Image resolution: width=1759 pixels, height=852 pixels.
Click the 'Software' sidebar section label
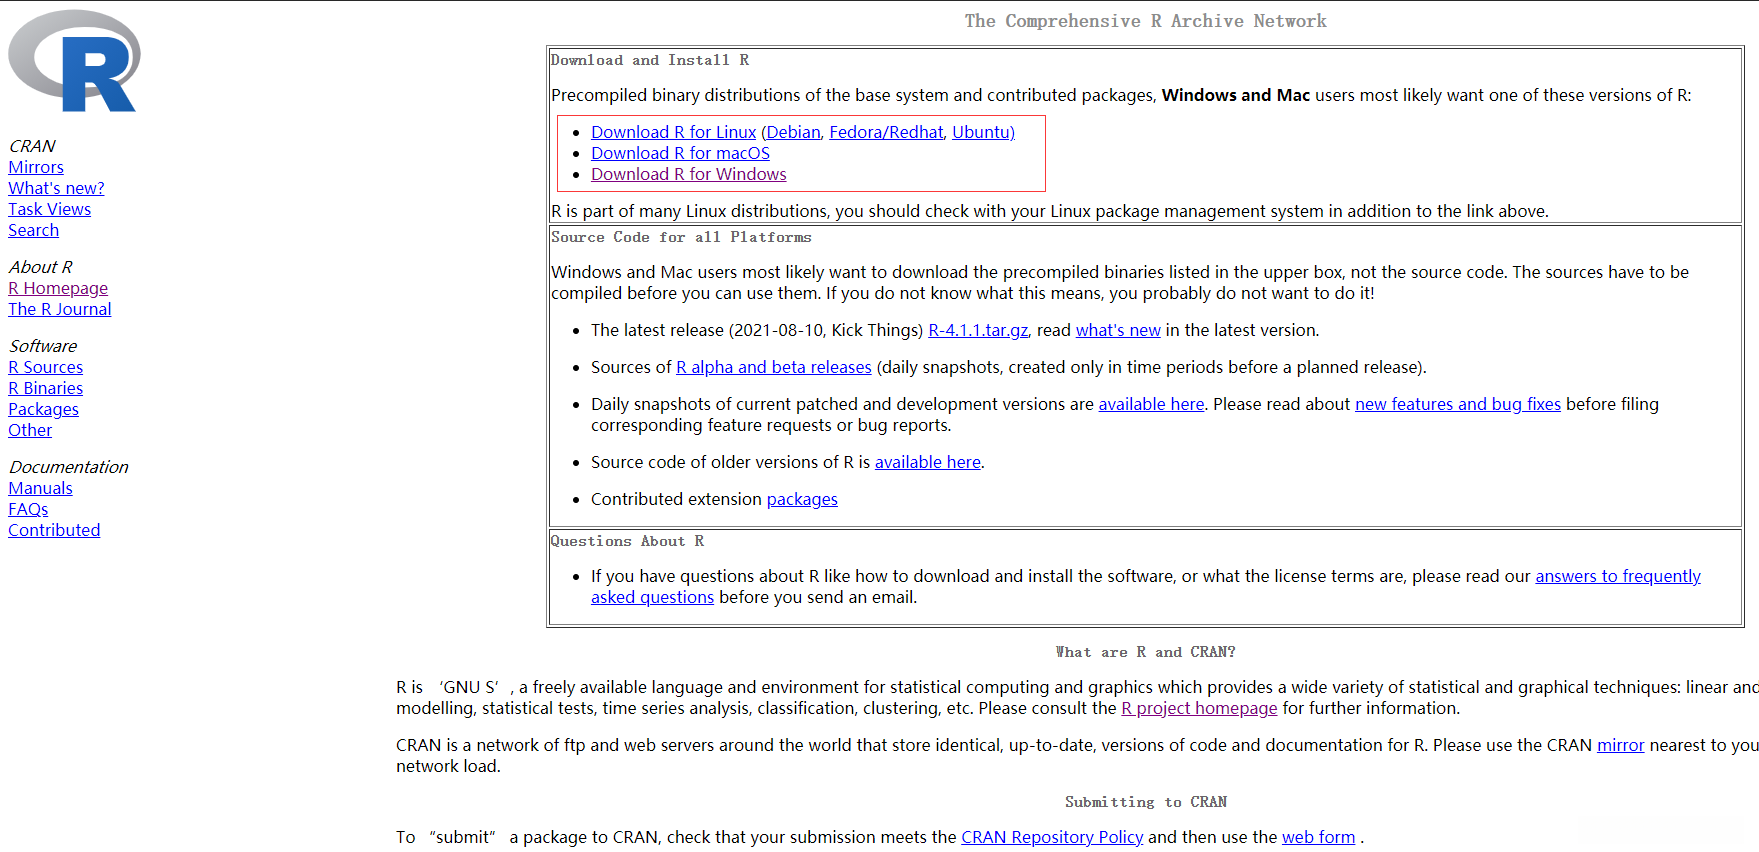coord(43,346)
